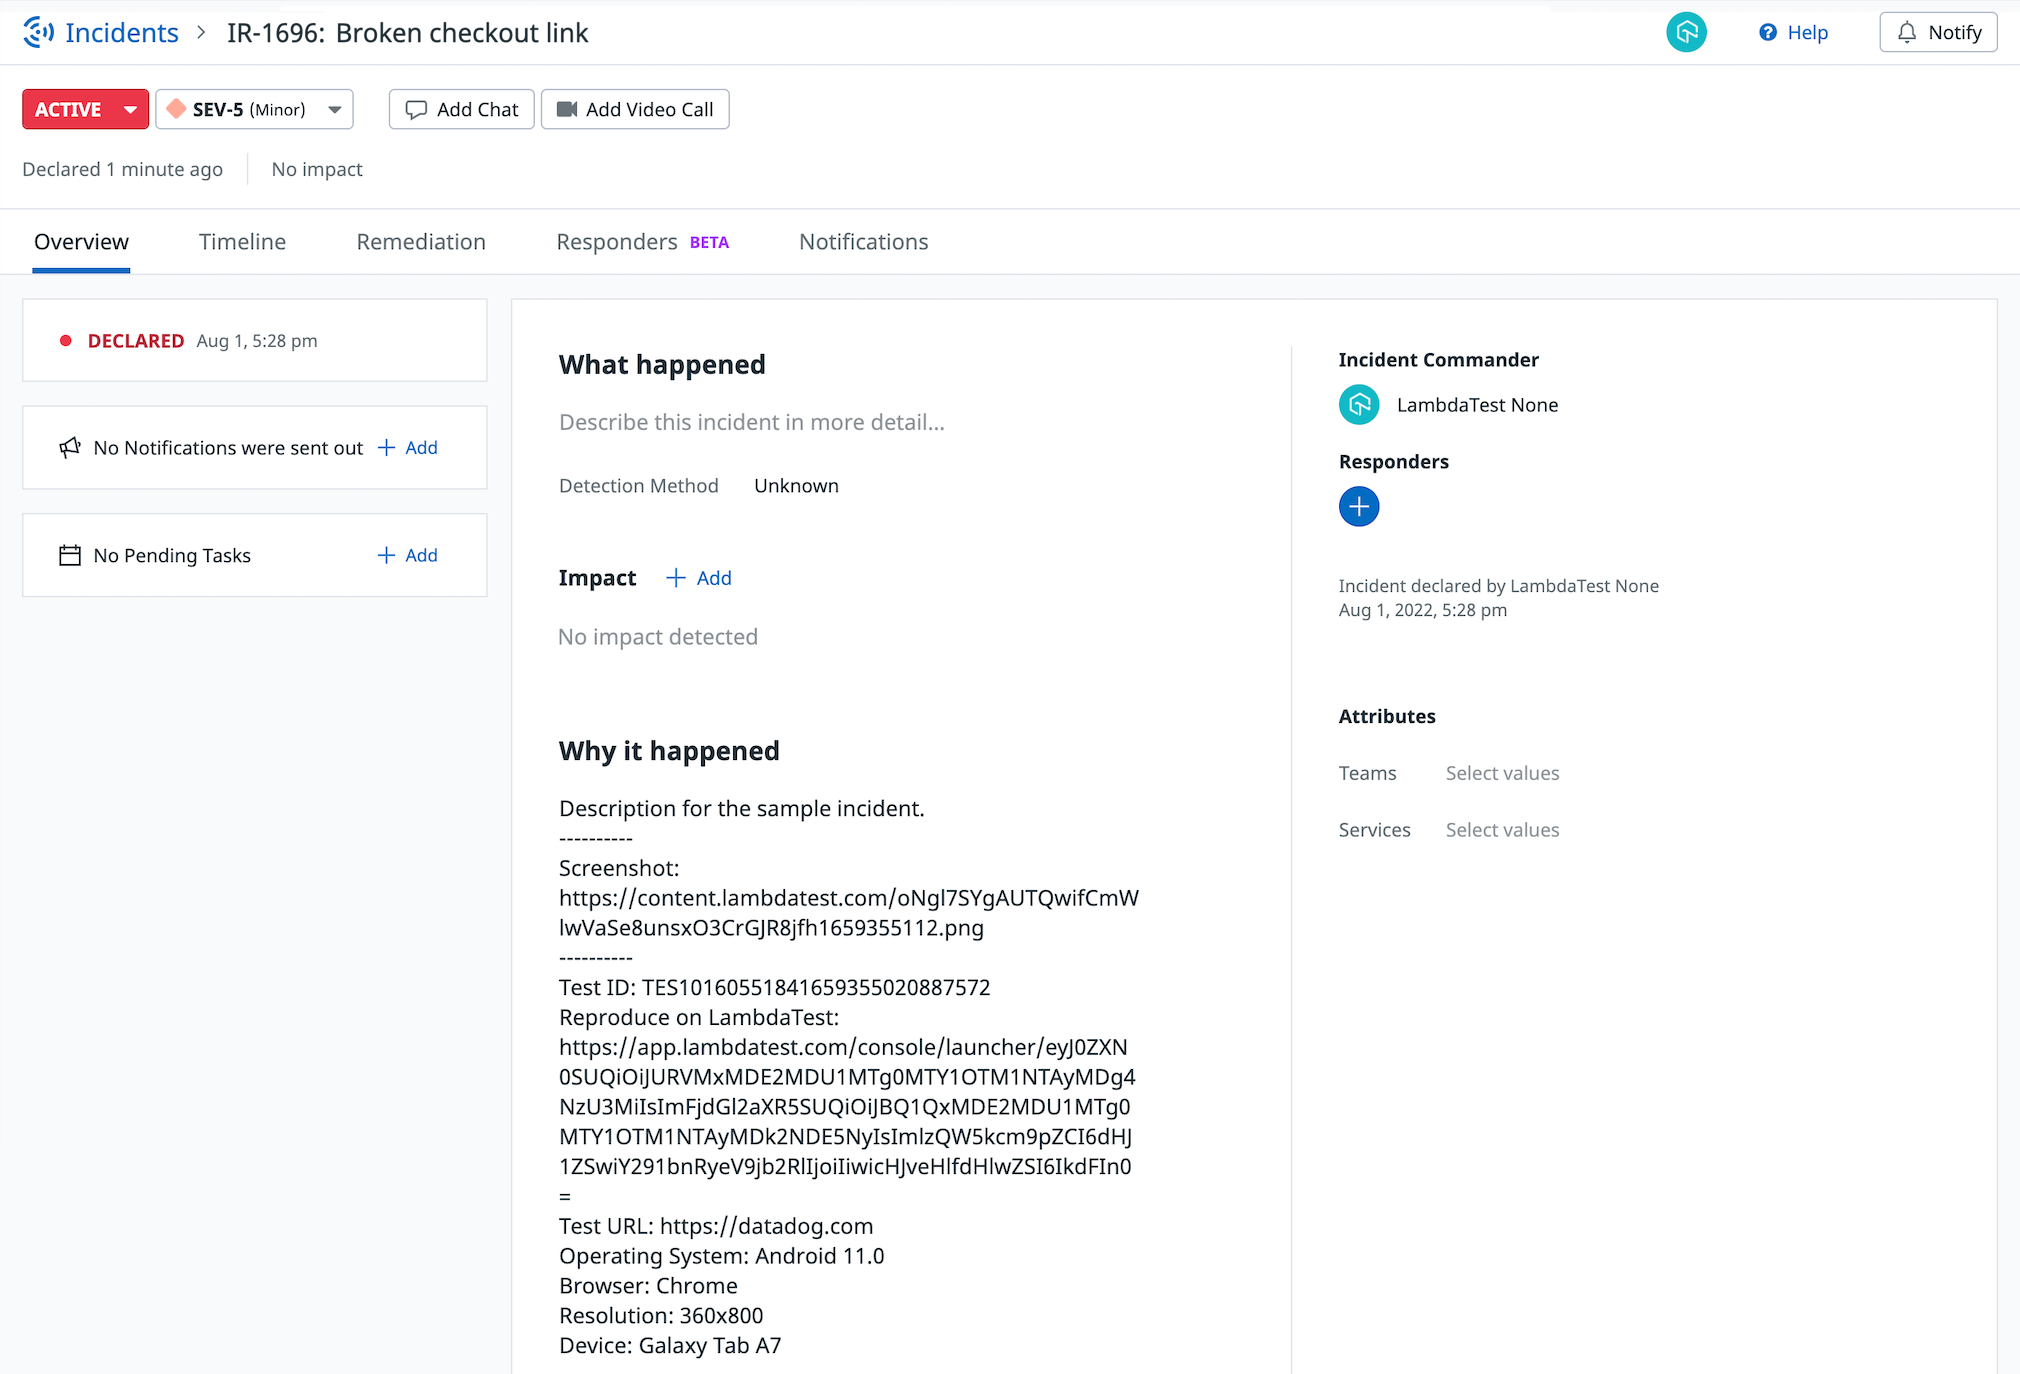Click the video camera icon in Add Video Call

tap(567, 109)
